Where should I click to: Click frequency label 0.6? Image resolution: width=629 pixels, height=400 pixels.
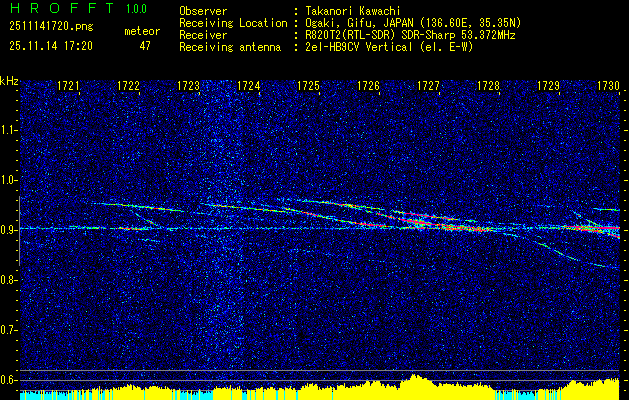8,380
